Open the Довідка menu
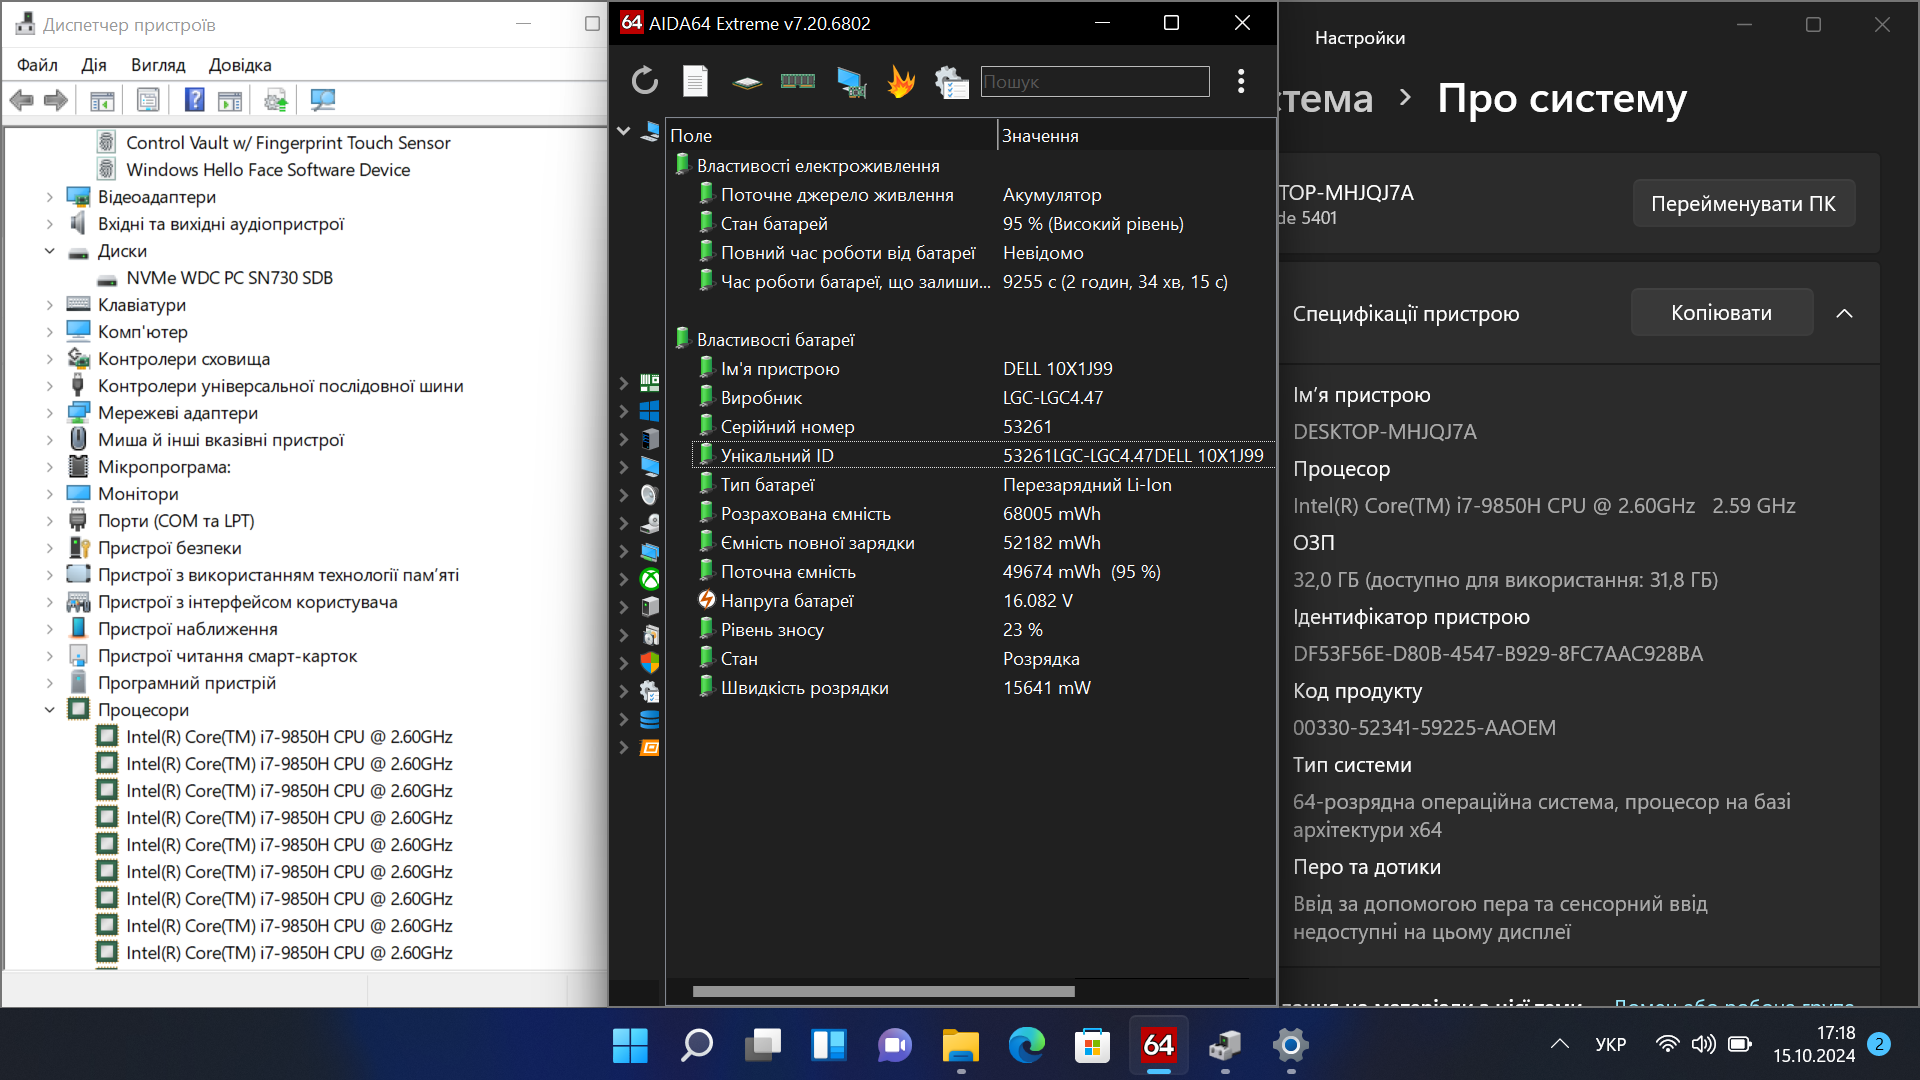 point(240,65)
